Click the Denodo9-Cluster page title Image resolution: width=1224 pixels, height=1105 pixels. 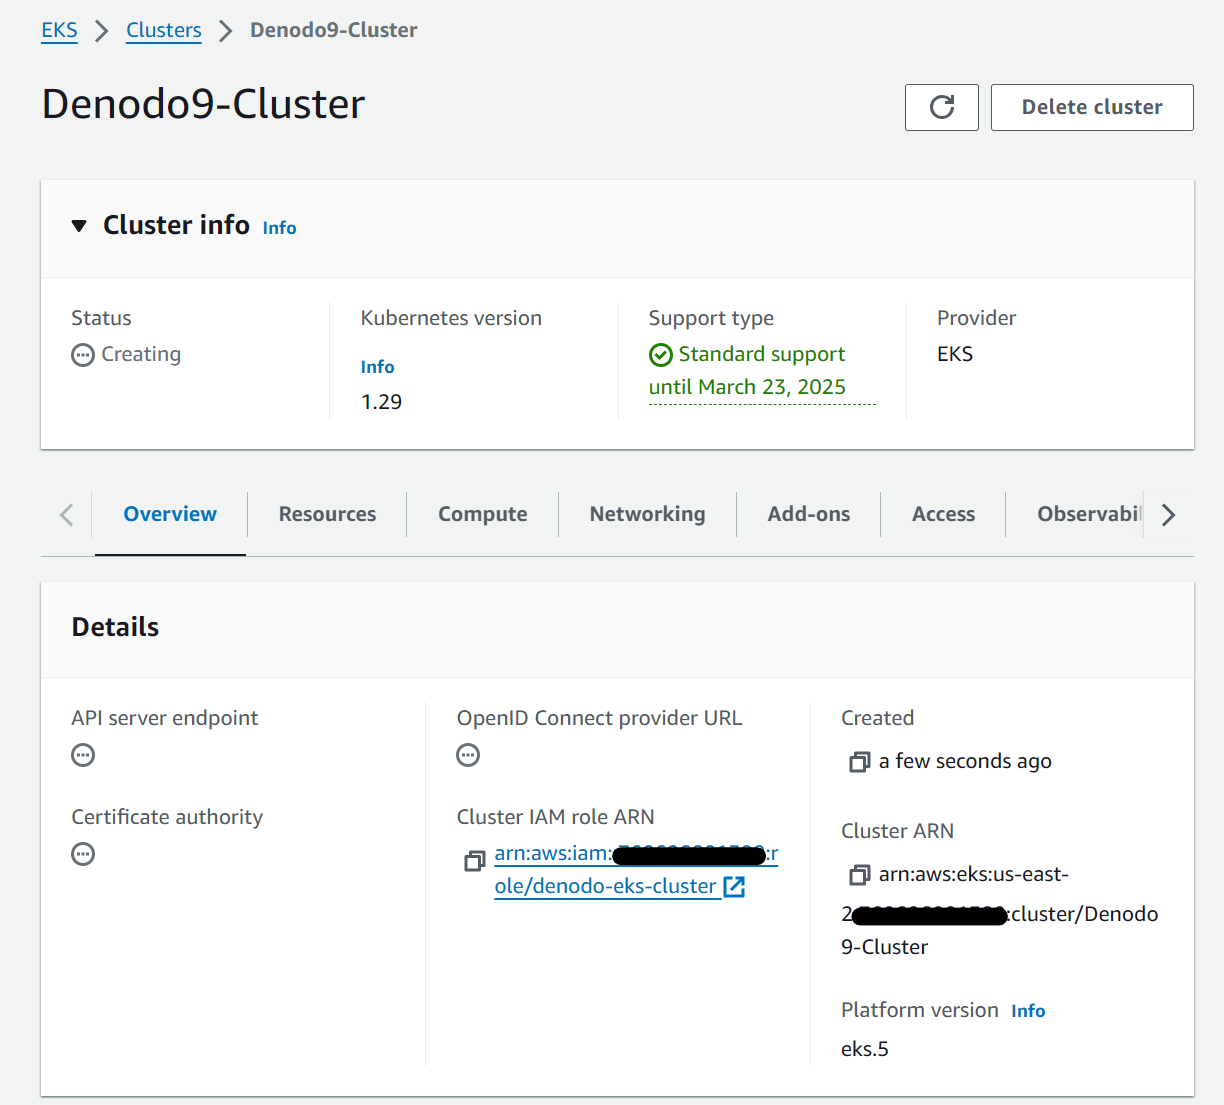[x=203, y=104]
